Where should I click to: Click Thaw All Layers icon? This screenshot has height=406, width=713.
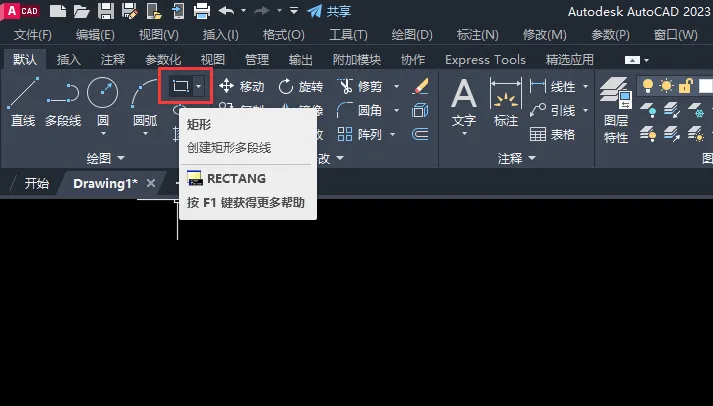pos(696,134)
